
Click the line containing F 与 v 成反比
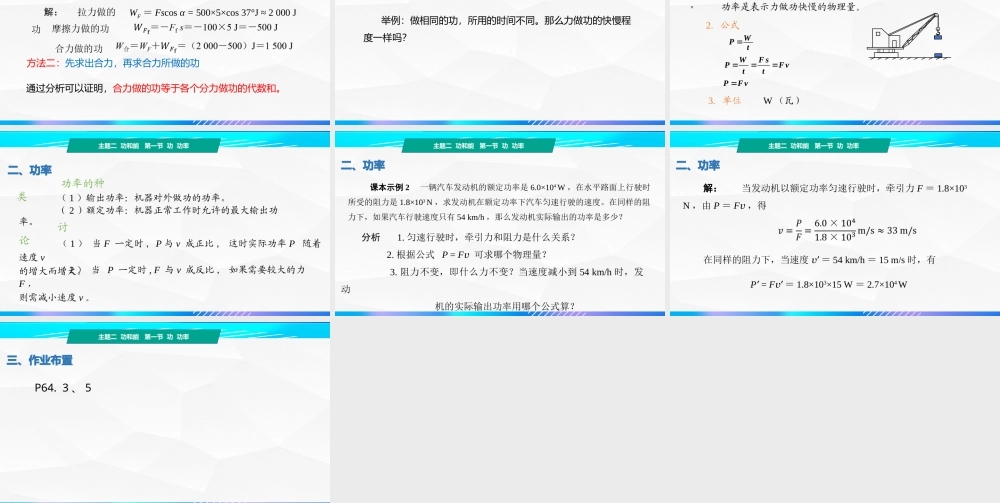[162, 270]
